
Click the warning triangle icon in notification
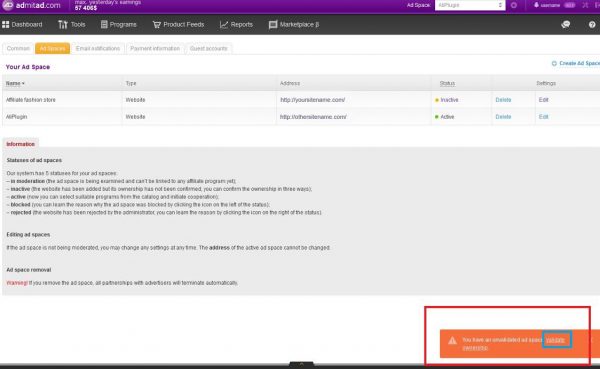point(452,341)
